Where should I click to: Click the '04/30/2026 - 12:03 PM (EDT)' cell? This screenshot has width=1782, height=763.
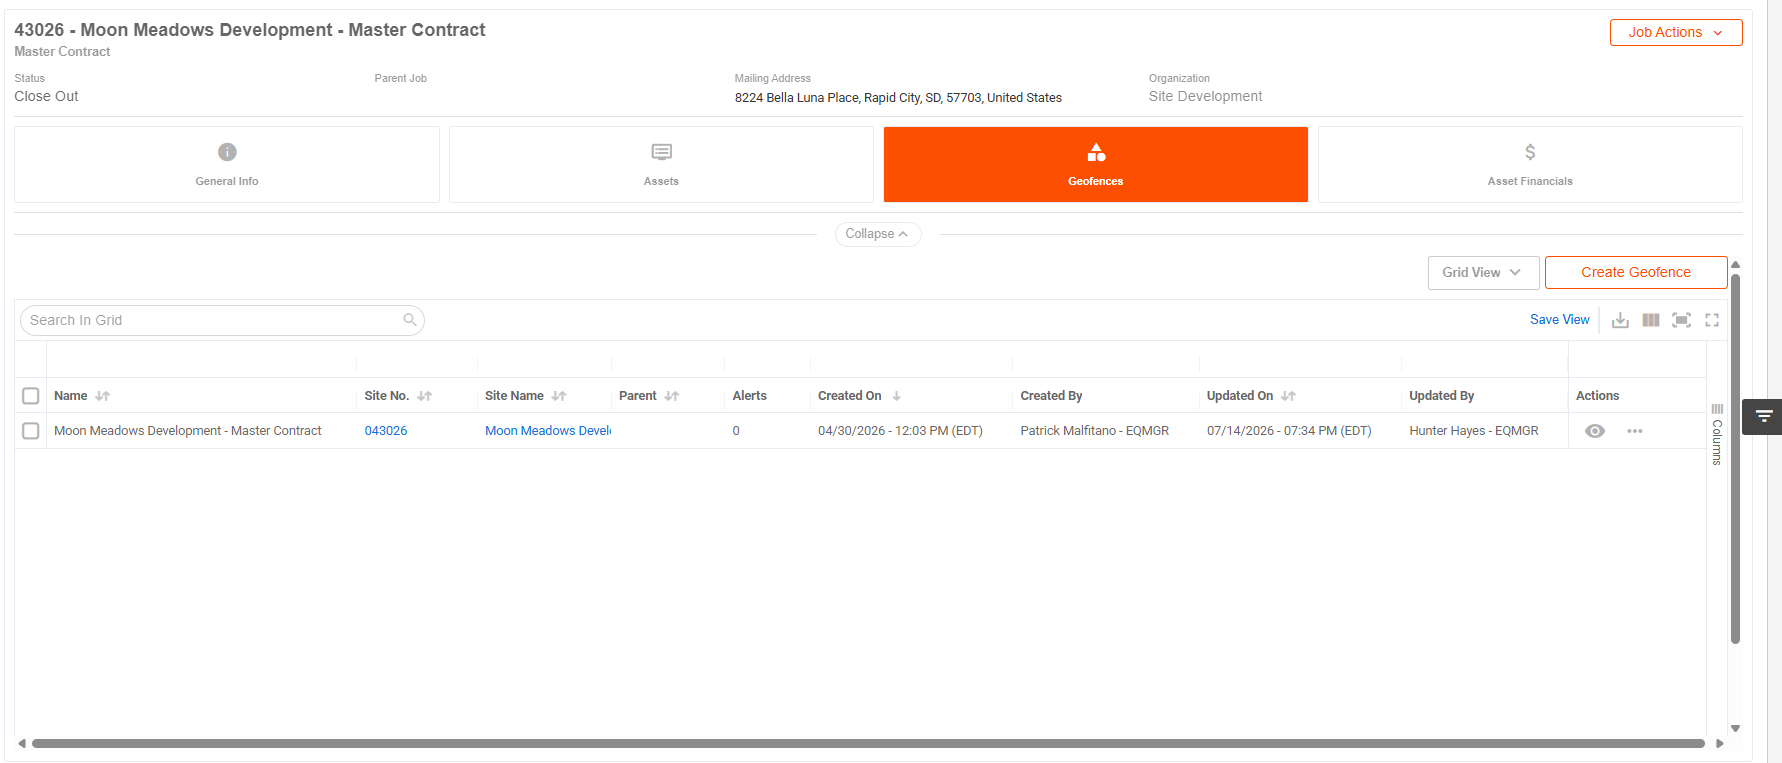pyautogui.click(x=900, y=431)
